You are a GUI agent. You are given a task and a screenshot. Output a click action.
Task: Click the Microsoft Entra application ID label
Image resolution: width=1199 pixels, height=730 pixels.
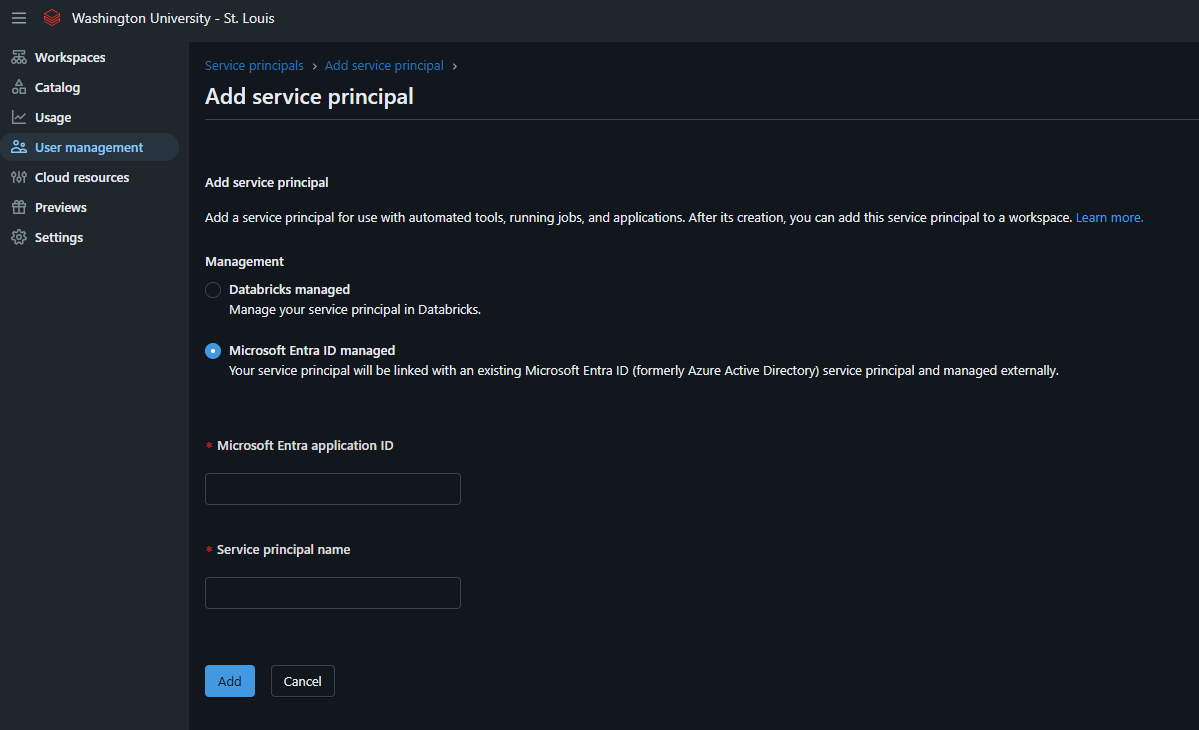(305, 446)
